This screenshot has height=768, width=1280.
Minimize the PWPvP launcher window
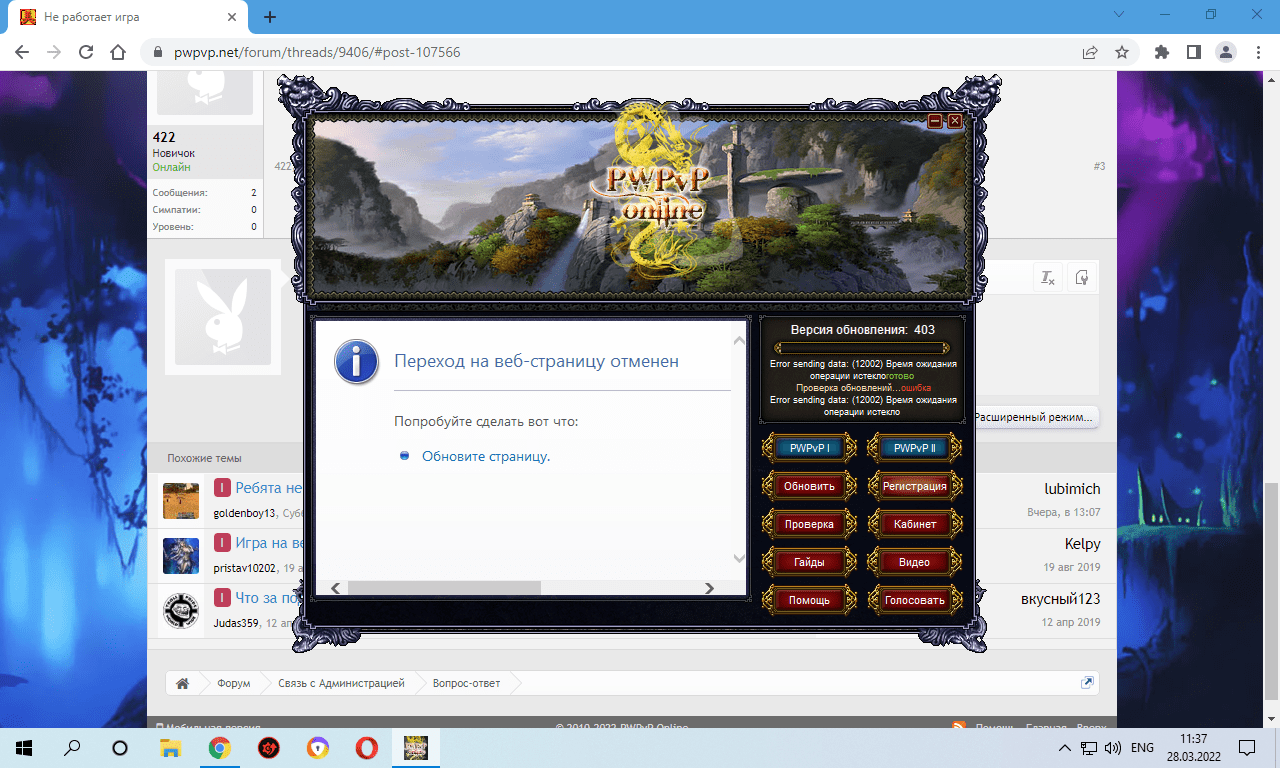935,121
